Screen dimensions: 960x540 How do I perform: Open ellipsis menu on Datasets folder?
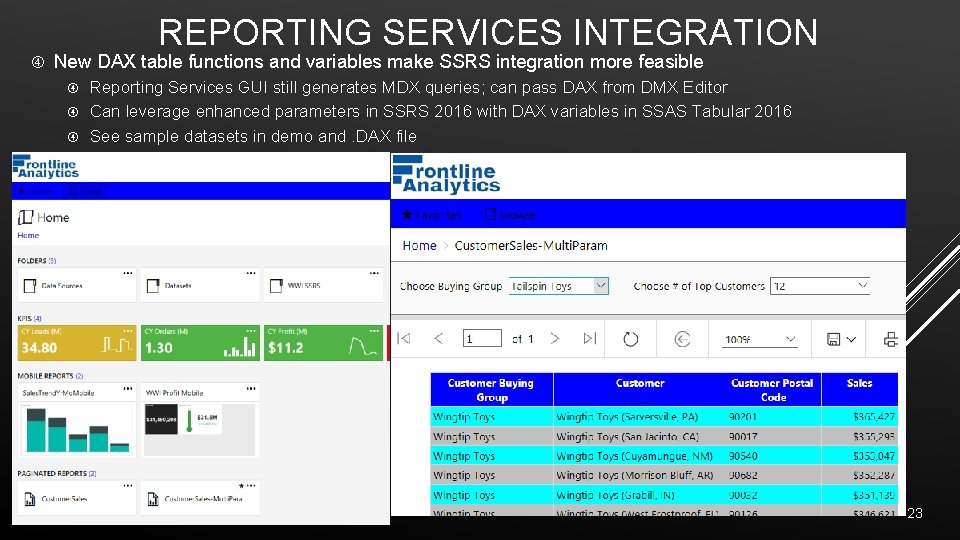point(251,273)
